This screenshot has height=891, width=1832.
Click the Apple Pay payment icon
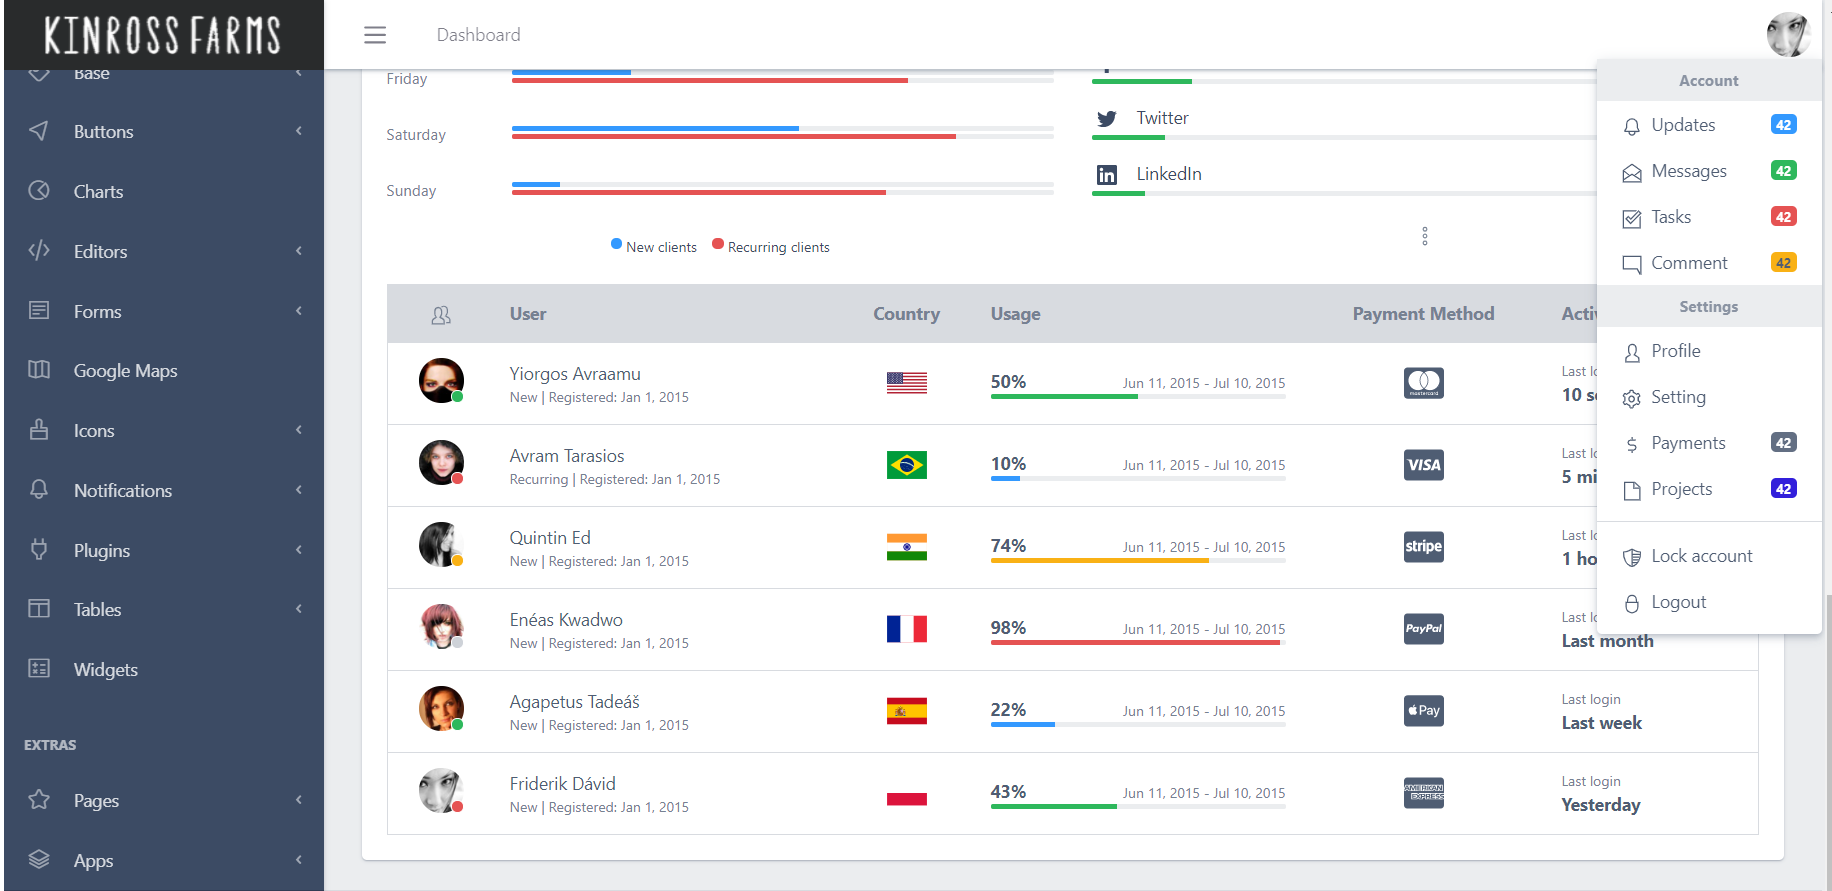(1423, 711)
